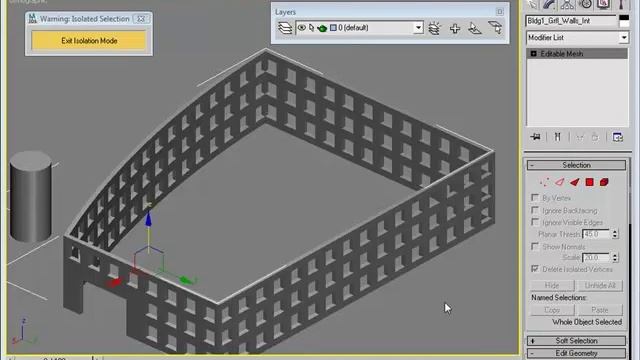Click the object name field Bldg1_Grll_Walls_Int
The image size is (640, 360).
point(571,21)
